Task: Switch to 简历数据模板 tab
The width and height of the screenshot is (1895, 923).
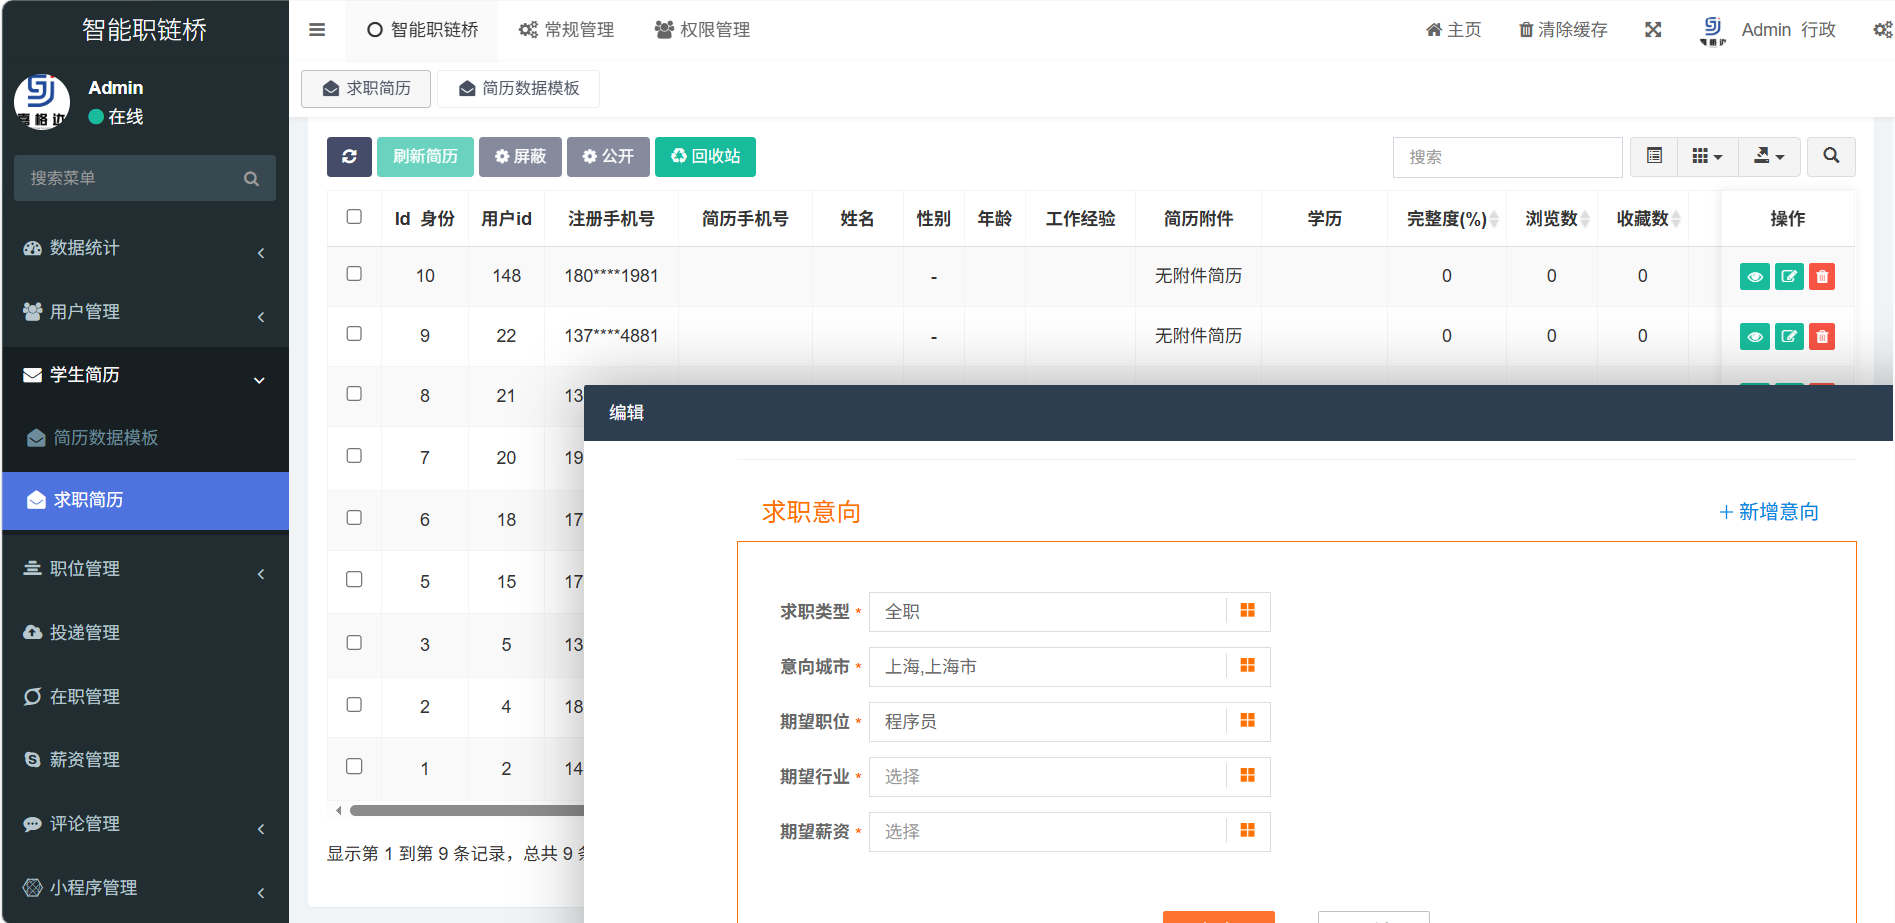Action: [518, 89]
